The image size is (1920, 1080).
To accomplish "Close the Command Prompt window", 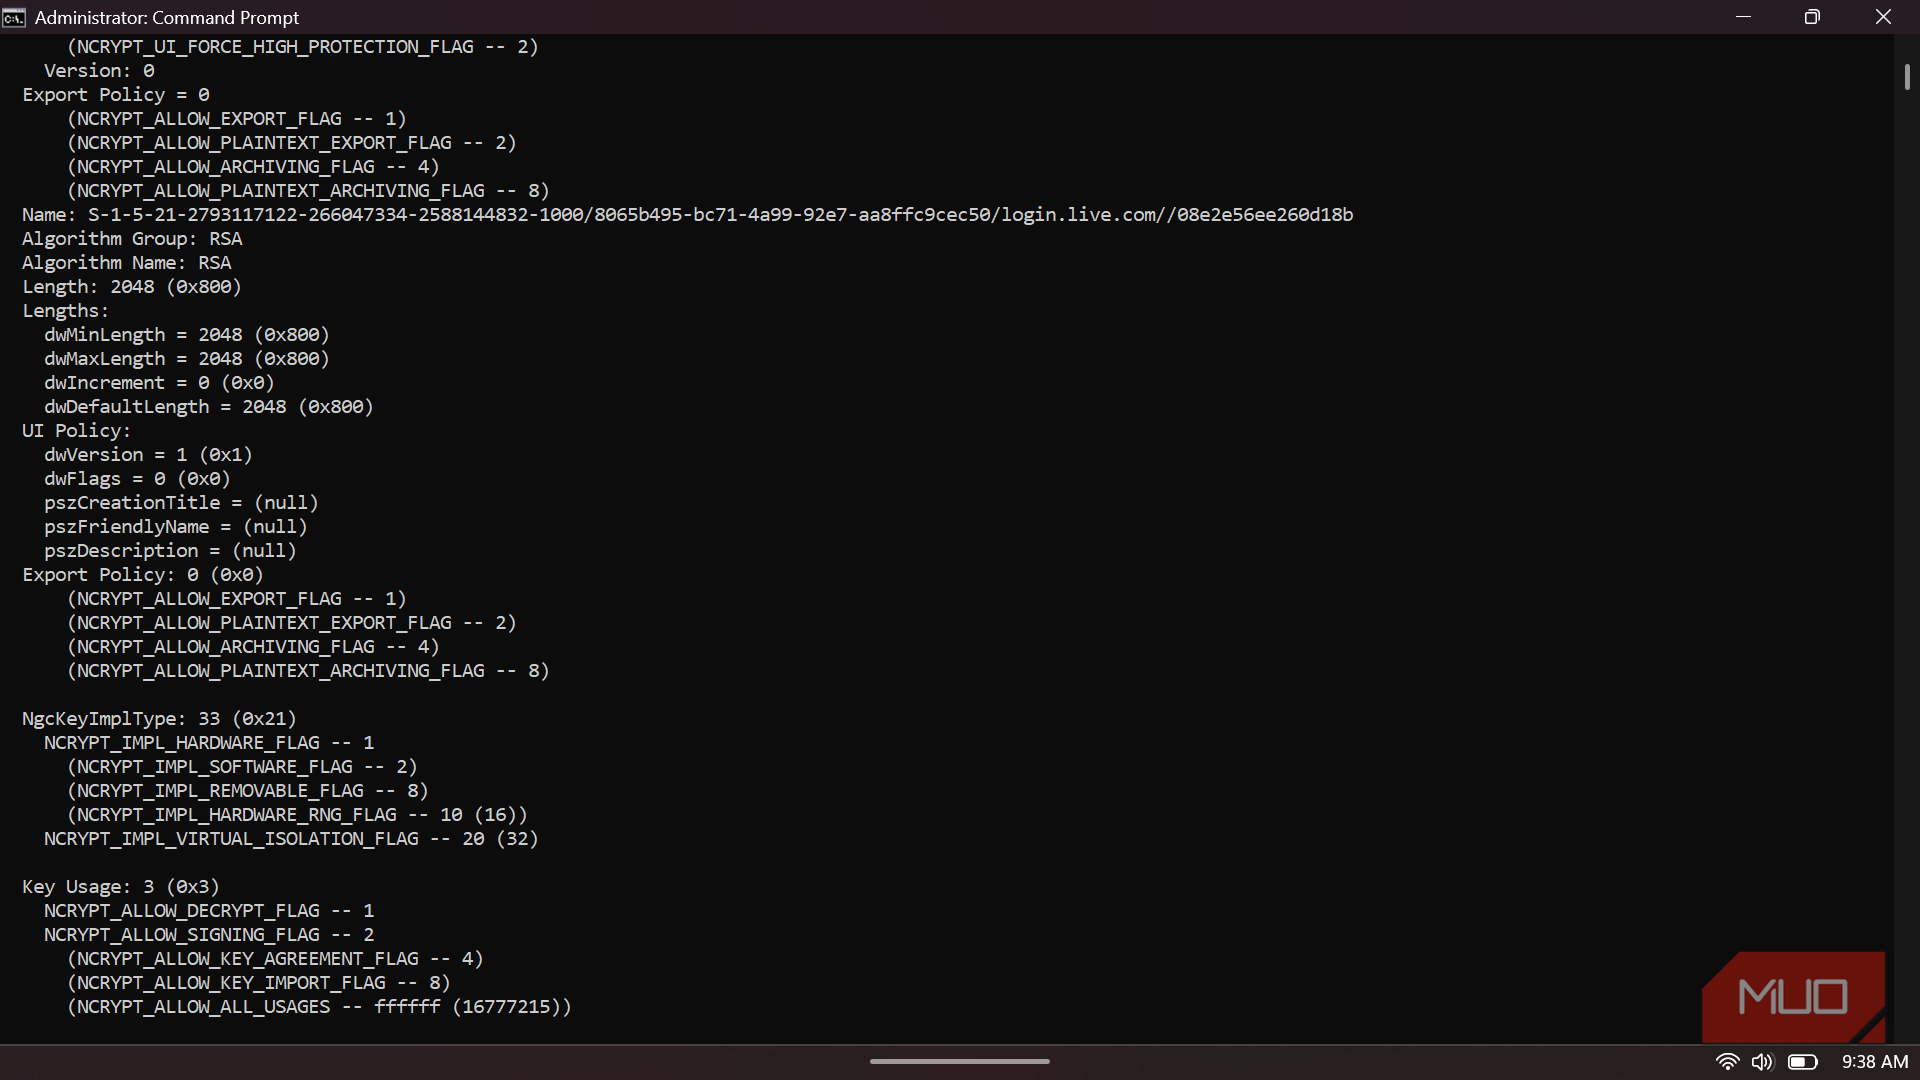I will pyautogui.click(x=1883, y=17).
